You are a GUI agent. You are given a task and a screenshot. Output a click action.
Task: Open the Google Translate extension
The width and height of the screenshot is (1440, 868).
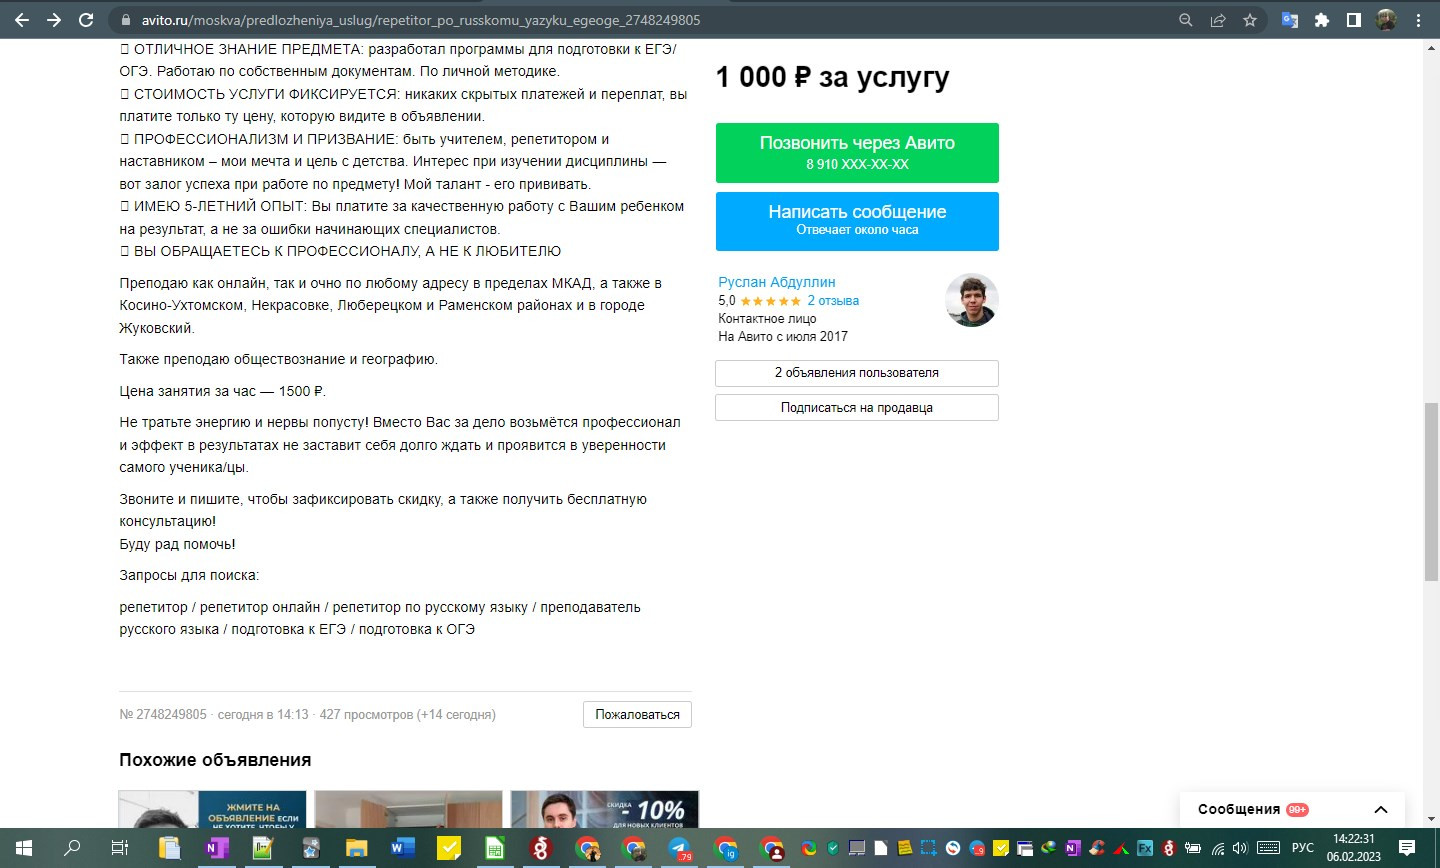1290,20
